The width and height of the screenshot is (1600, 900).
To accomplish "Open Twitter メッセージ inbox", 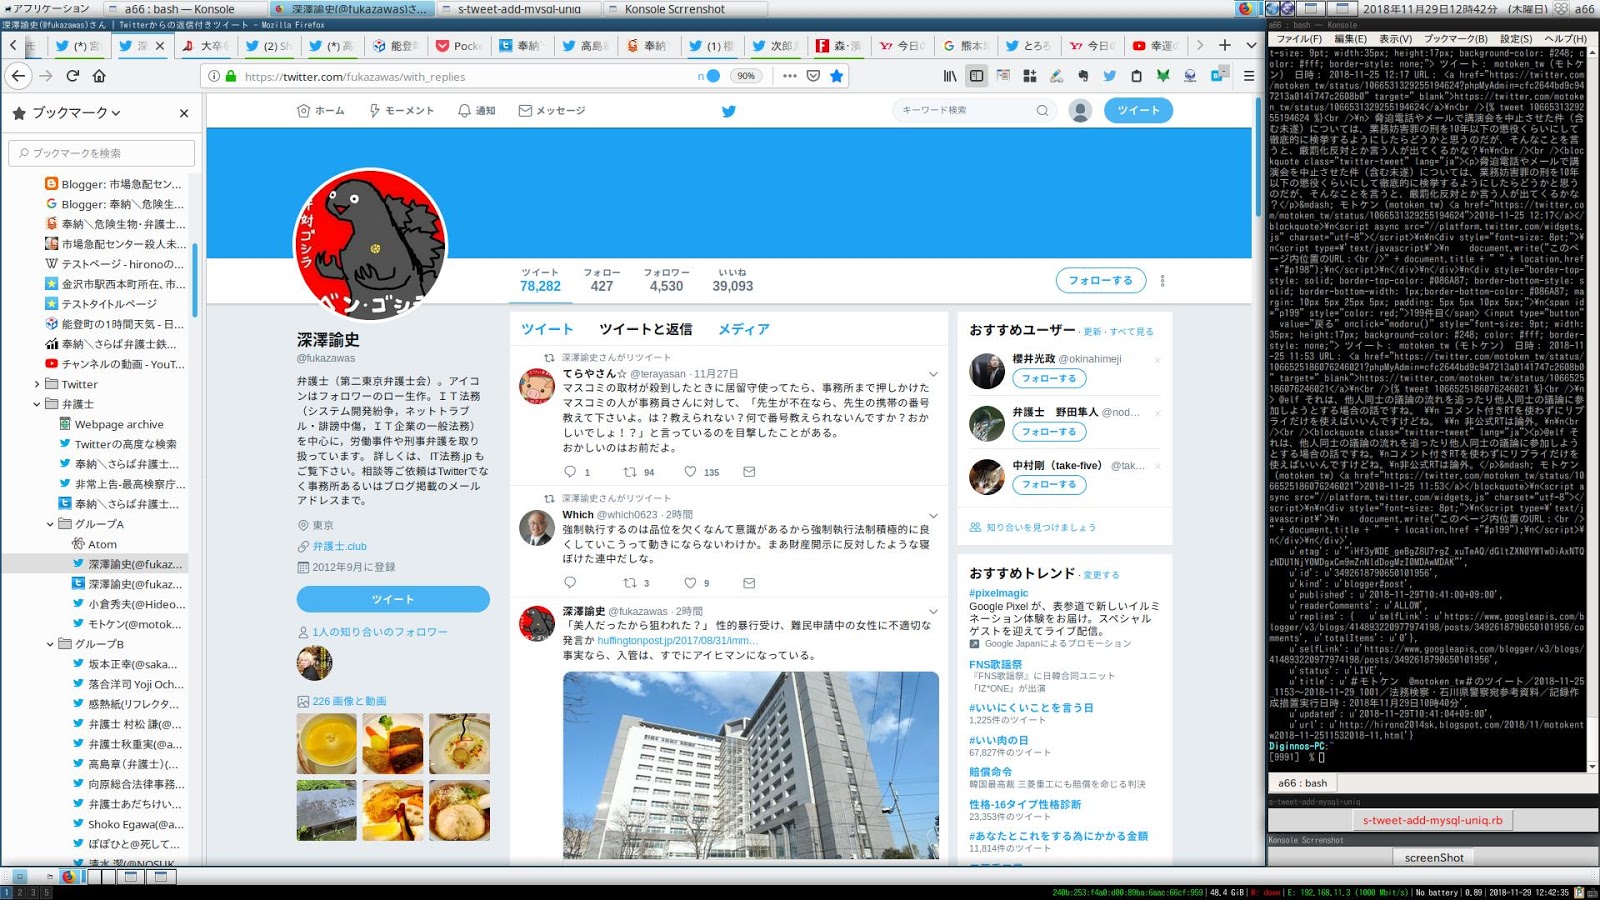I will coord(552,111).
